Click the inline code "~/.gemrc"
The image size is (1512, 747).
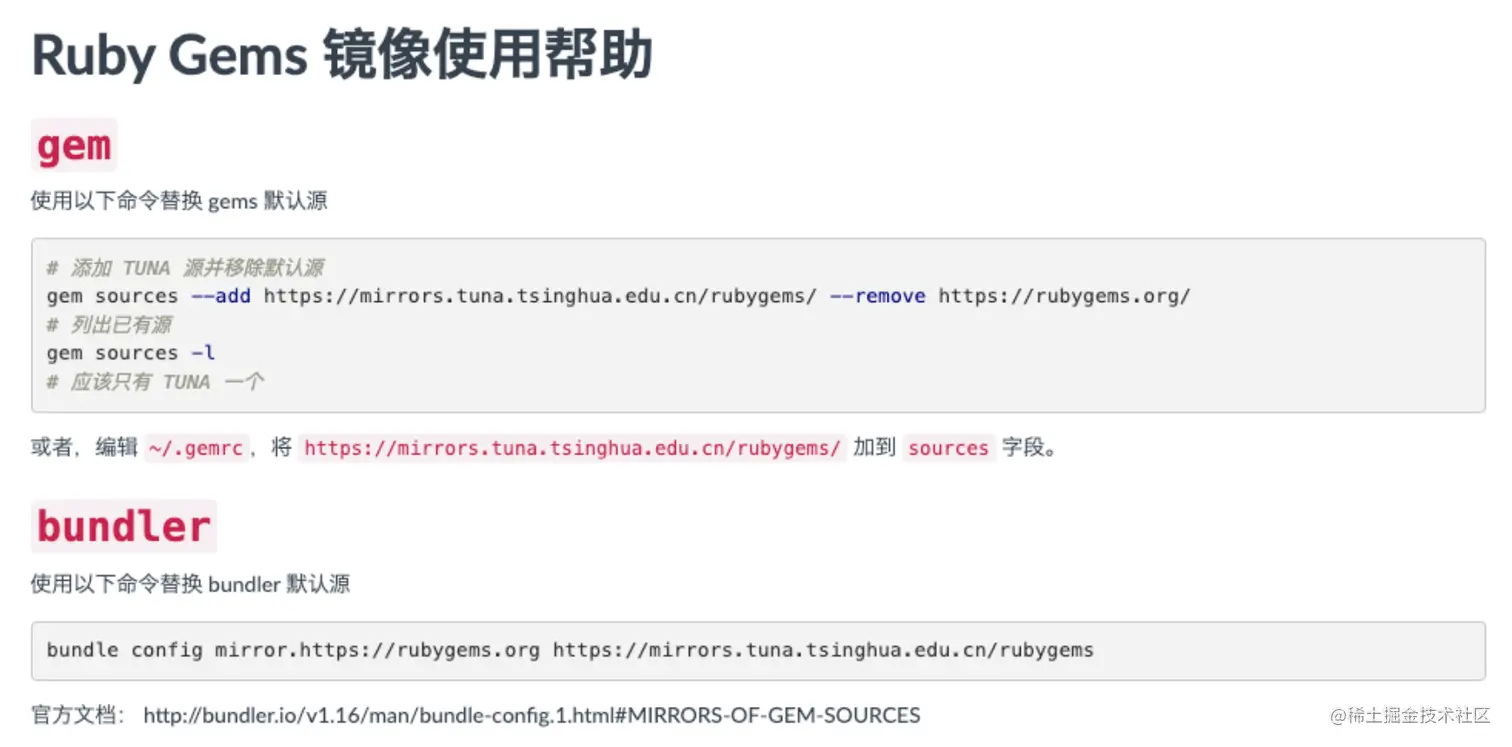(196, 448)
